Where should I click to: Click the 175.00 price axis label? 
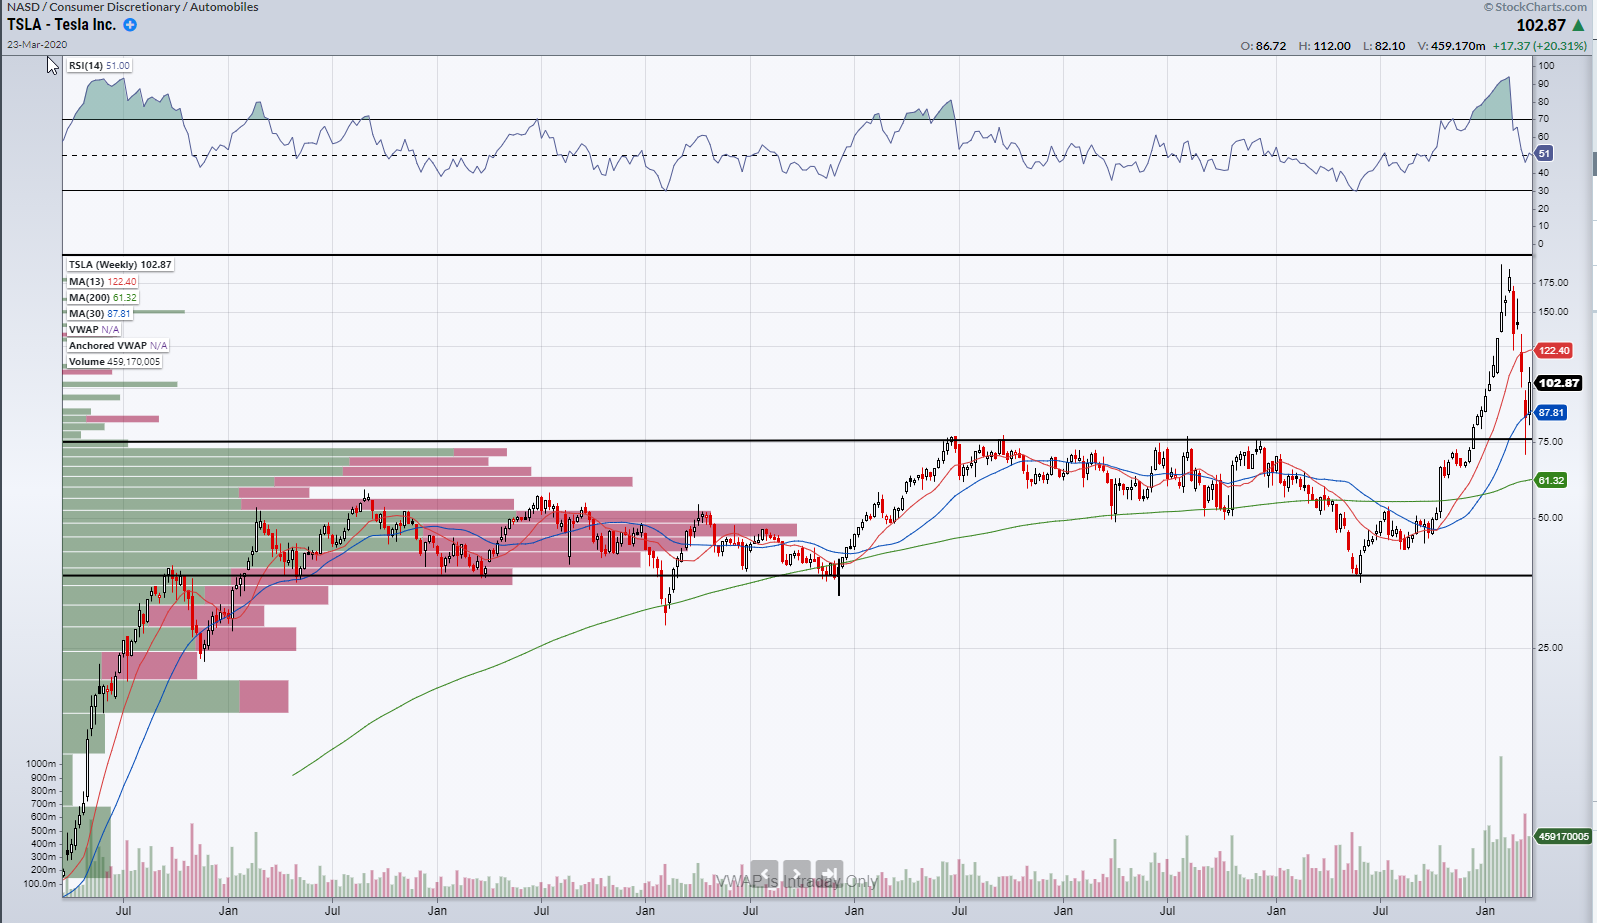click(x=1553, y=282)
